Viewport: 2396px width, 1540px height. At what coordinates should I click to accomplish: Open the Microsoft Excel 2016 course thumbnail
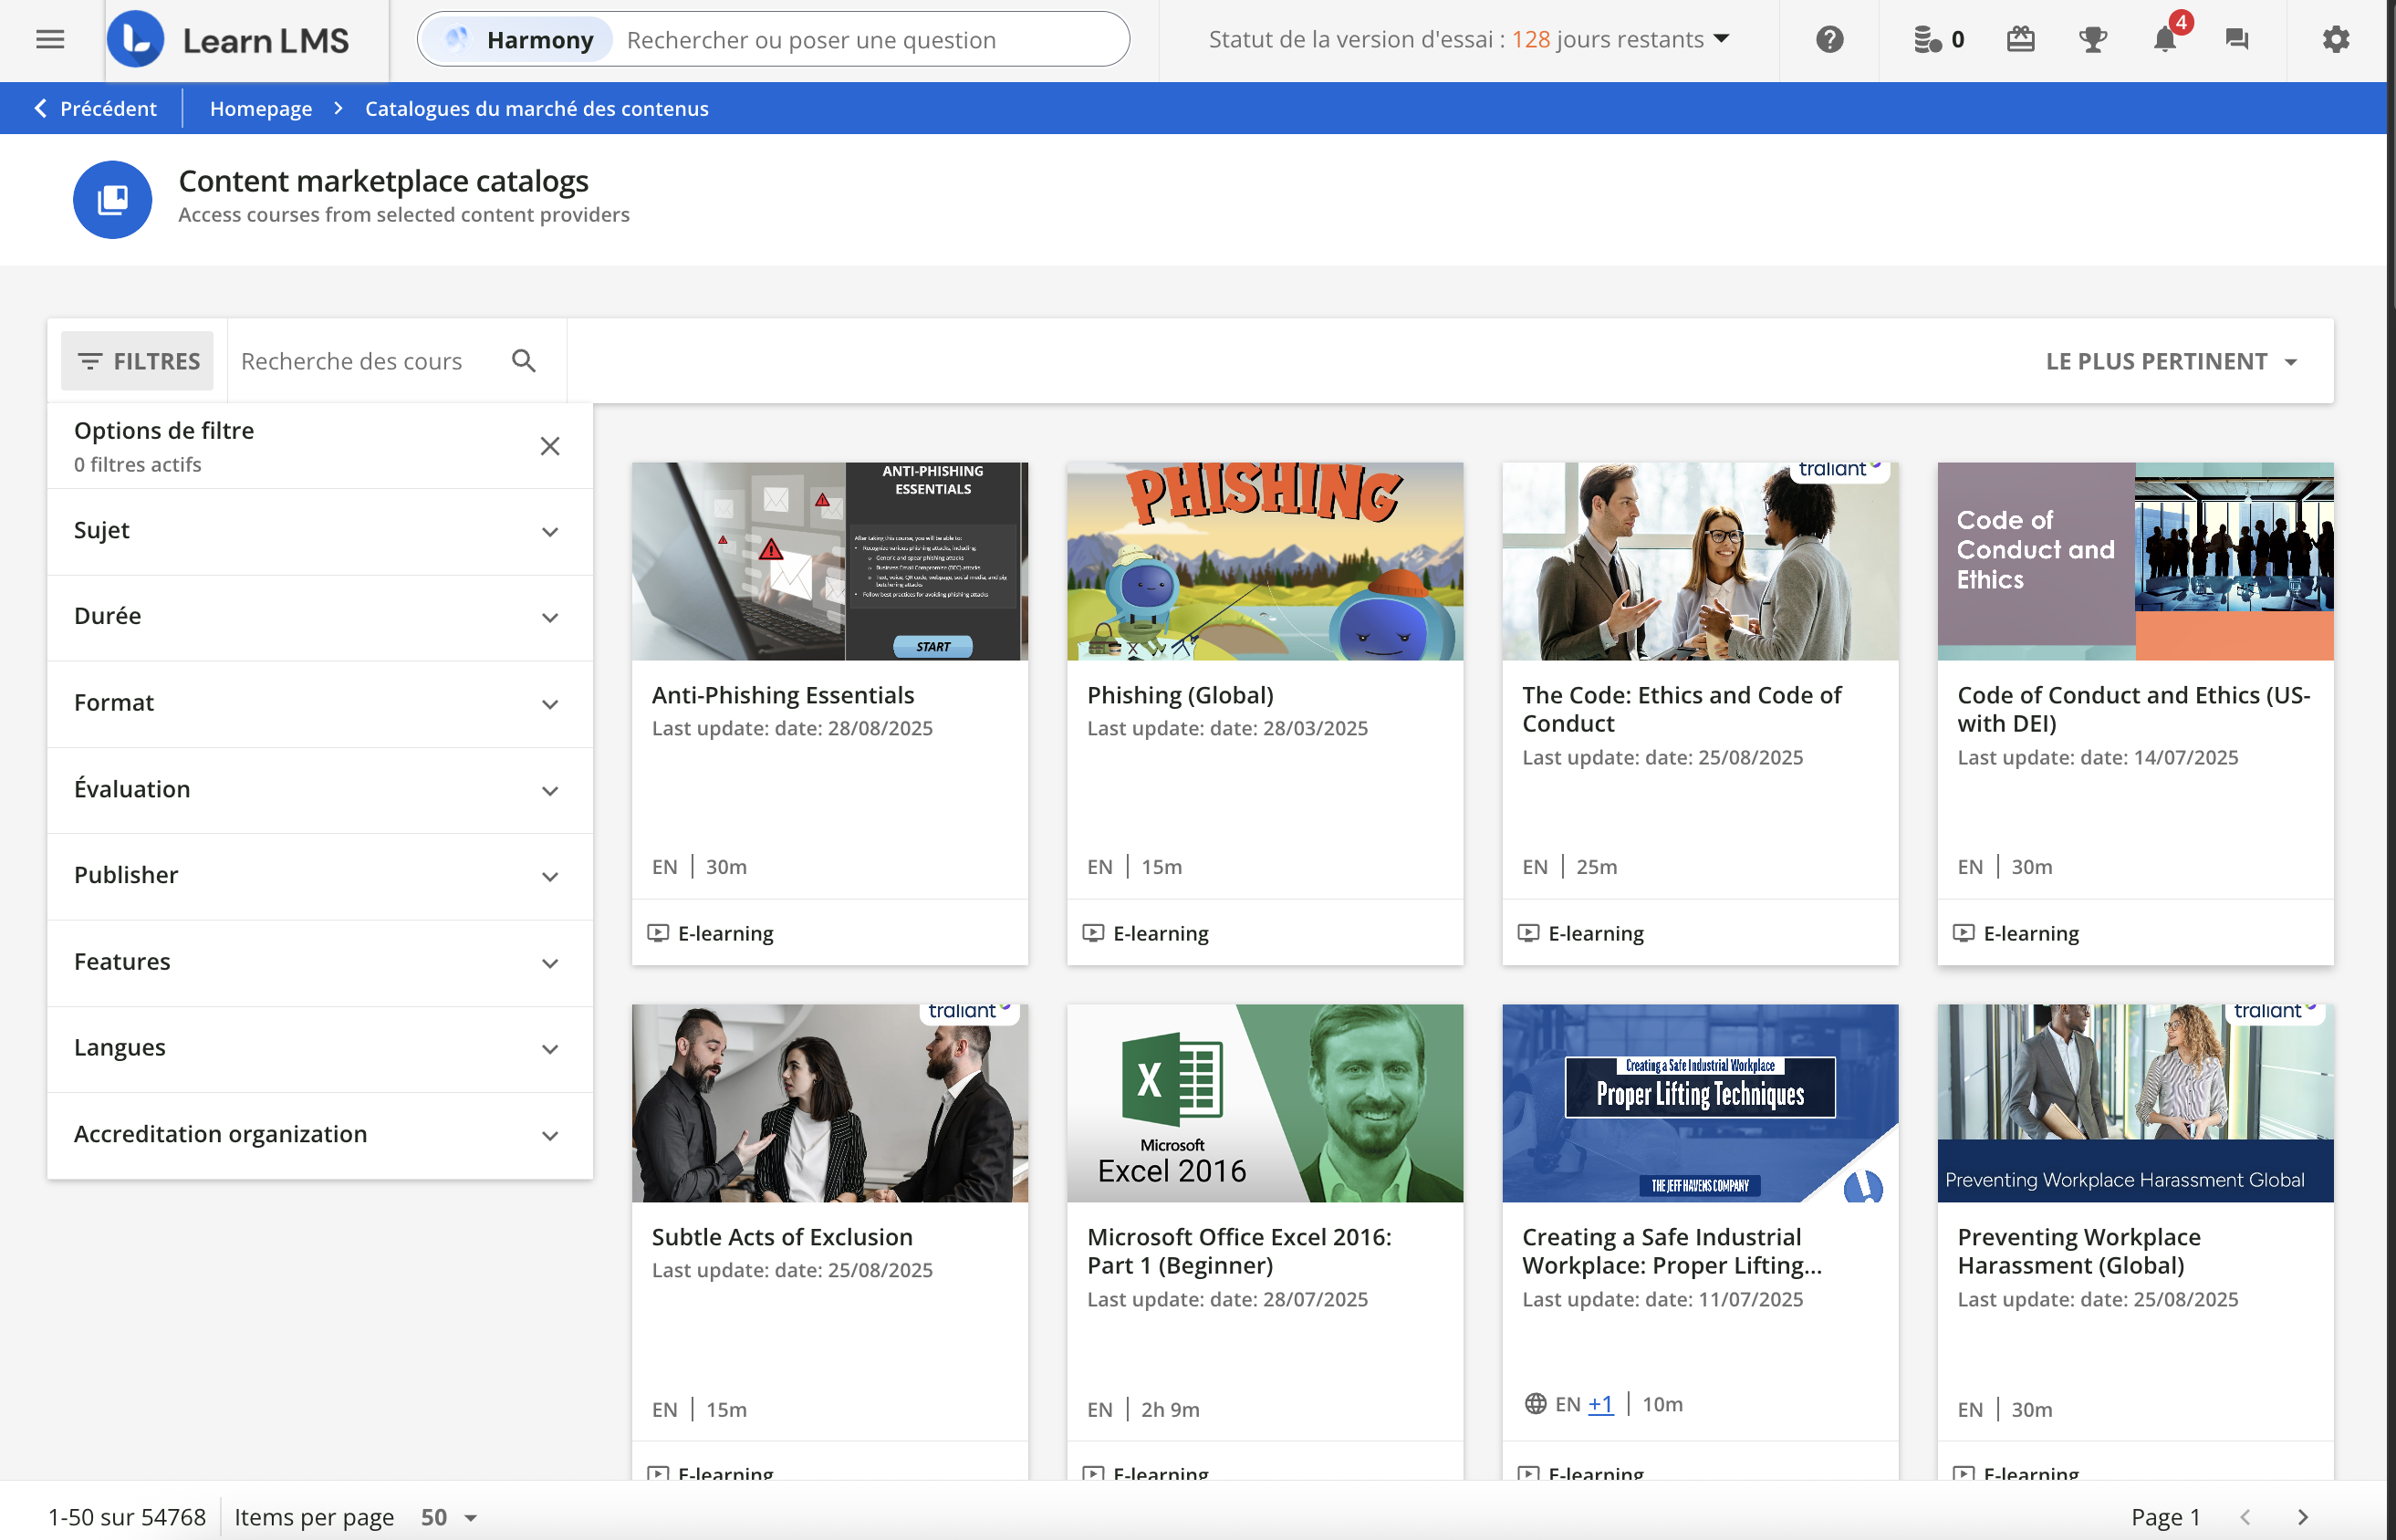1264,1102
